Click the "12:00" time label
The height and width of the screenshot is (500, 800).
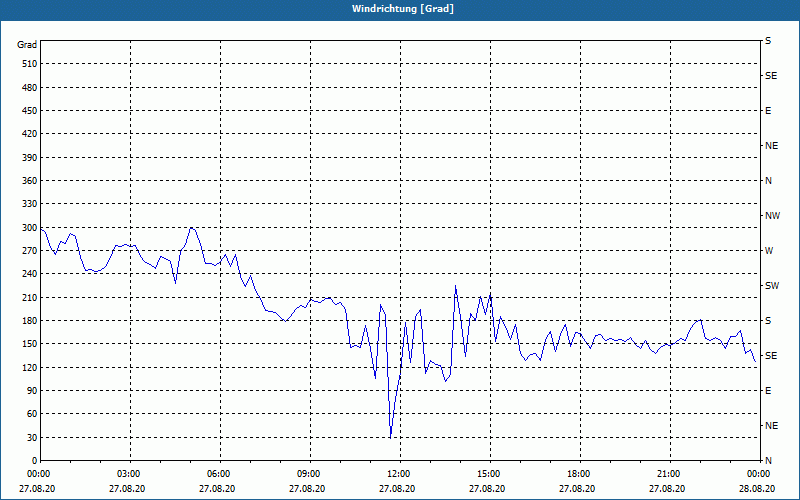tap(398, 474)
